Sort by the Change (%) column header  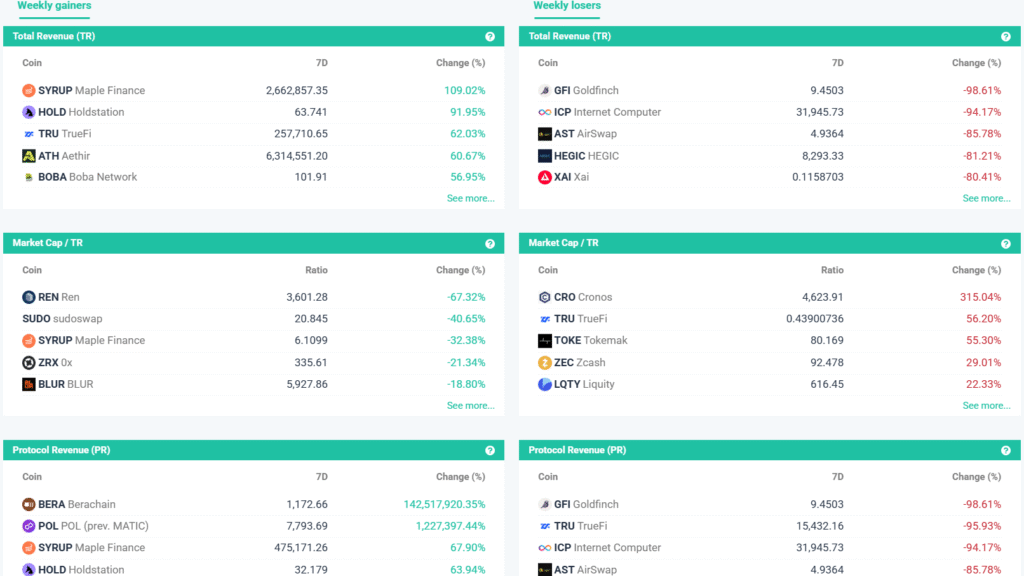459,62
